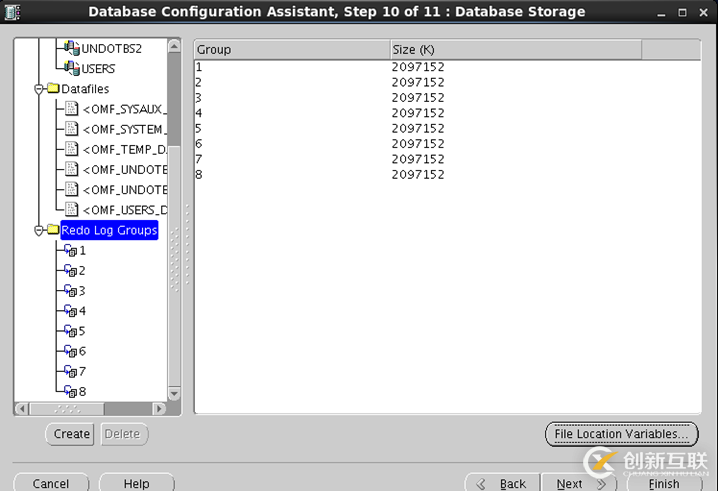This screenshot has height=491, width=718.
Task: Click Group 2 cell in the table
Action: tap(292, 82)
